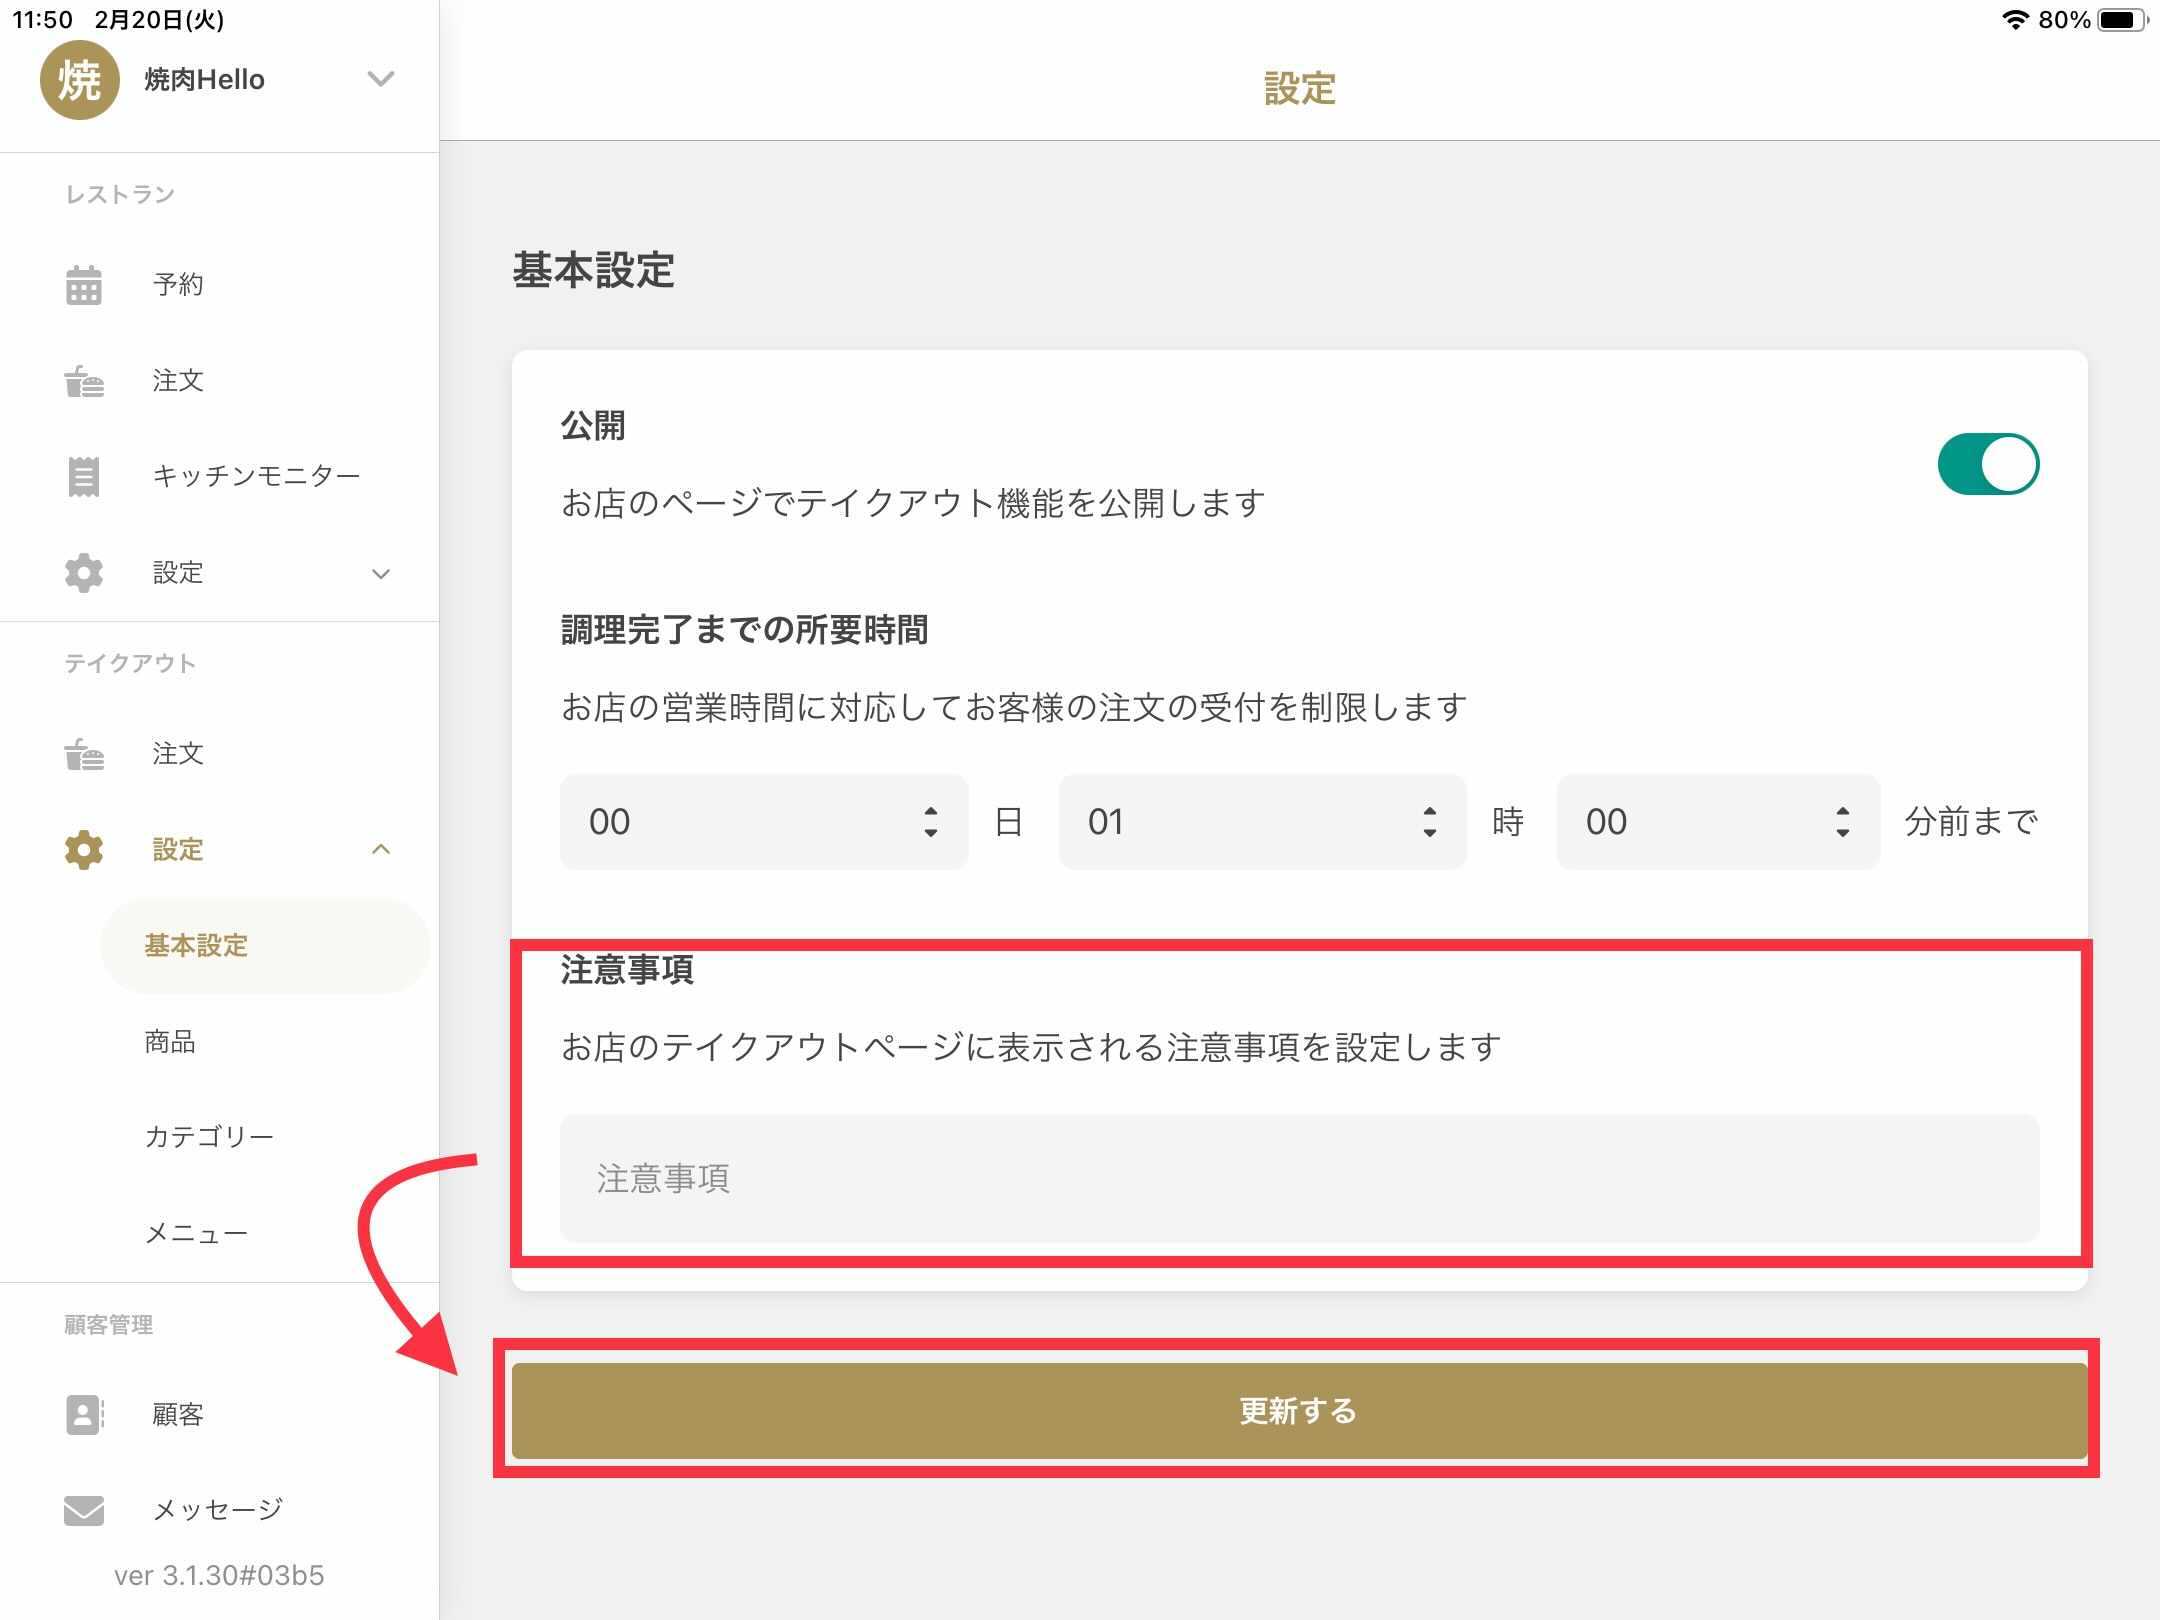The width and height of the screenshot is (2160, 1620).
Task: Open the minutes dropdown before 分前まで
Action: tap(1717, 822)
